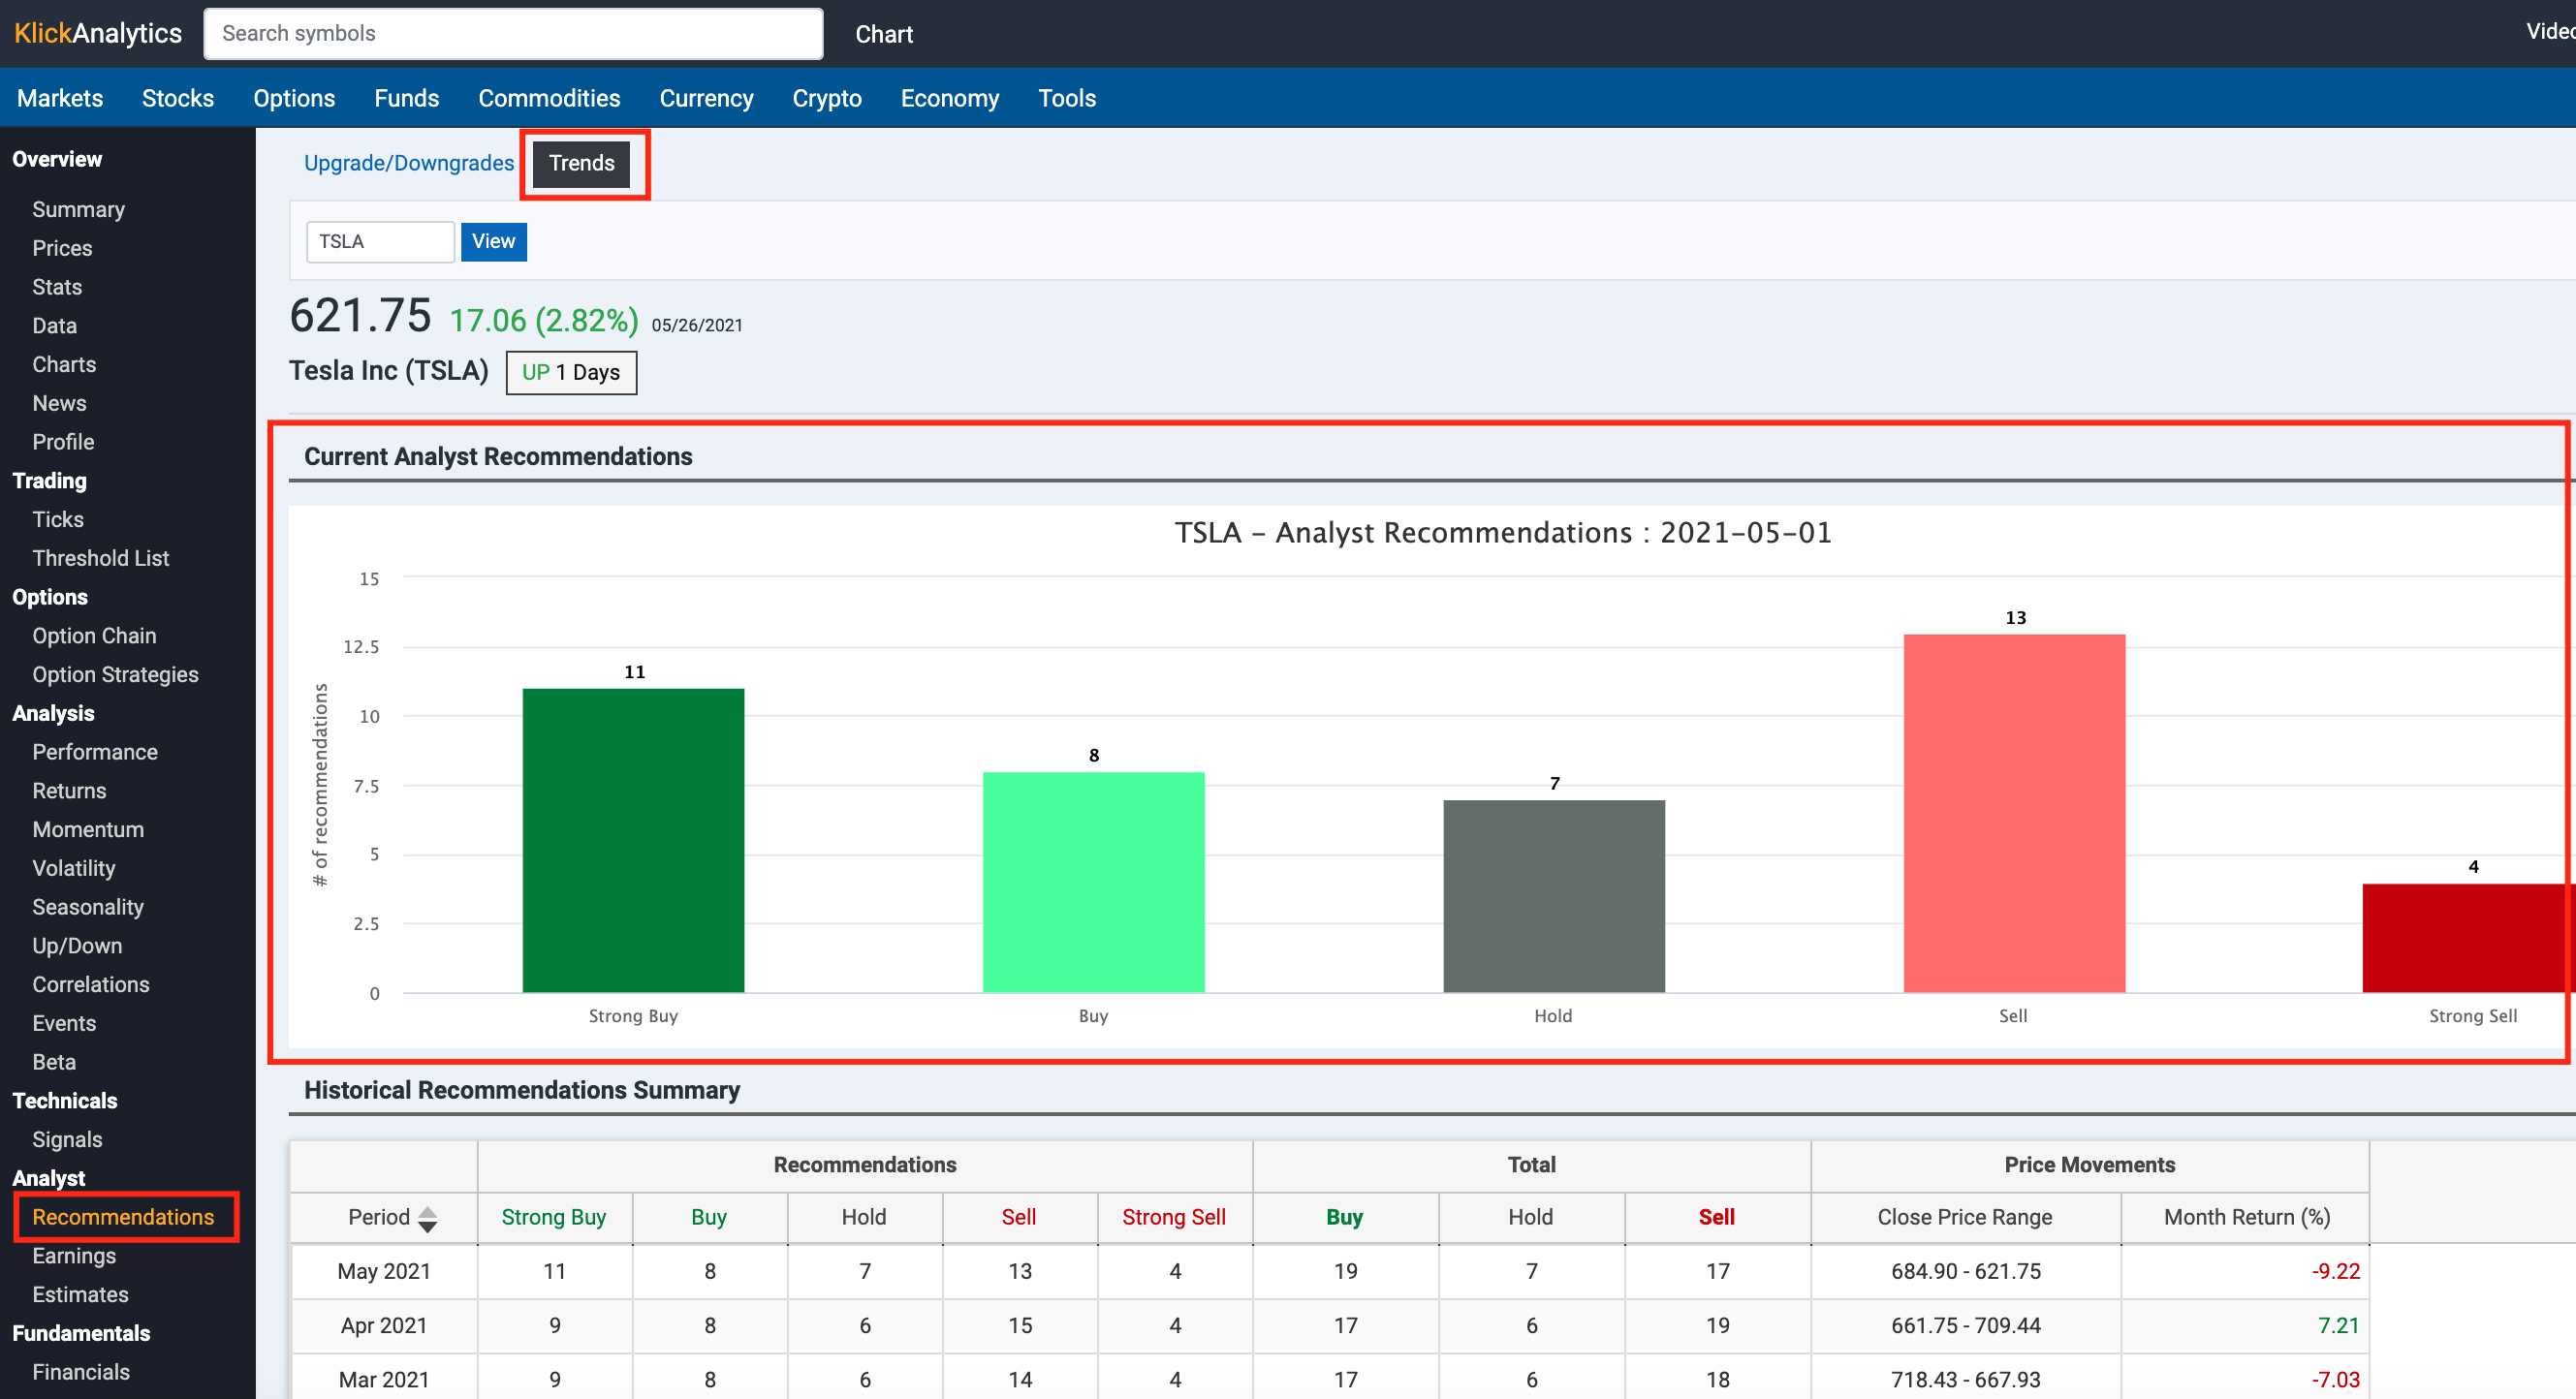The height and width of the screenshot is (1399, 2576).
Task: Open Option Strategies in the sidebar
Action: coord(115,674)
